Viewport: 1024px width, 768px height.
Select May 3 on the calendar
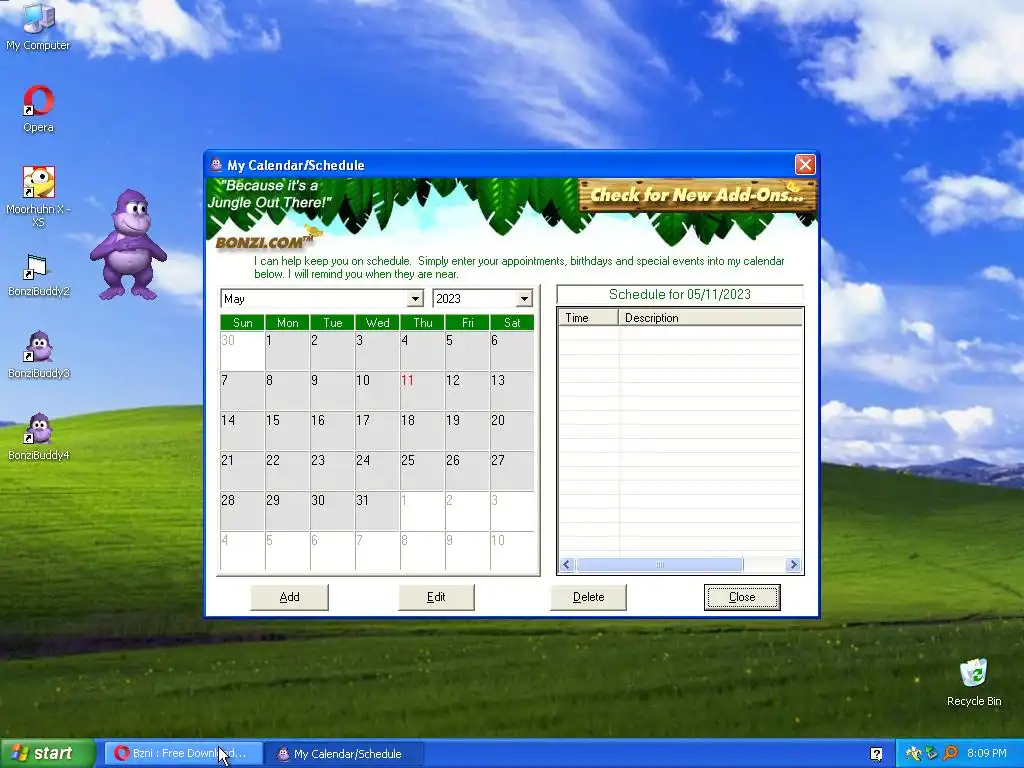tap(377, 351)
